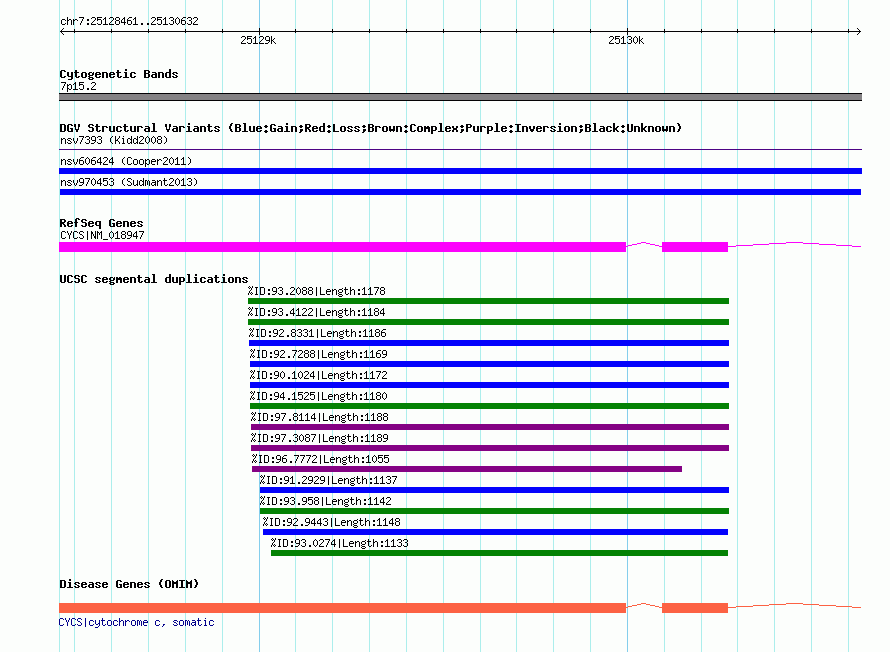
Task: Click the short magenta CYCS exon block
Action: click(x=695, y=247)
